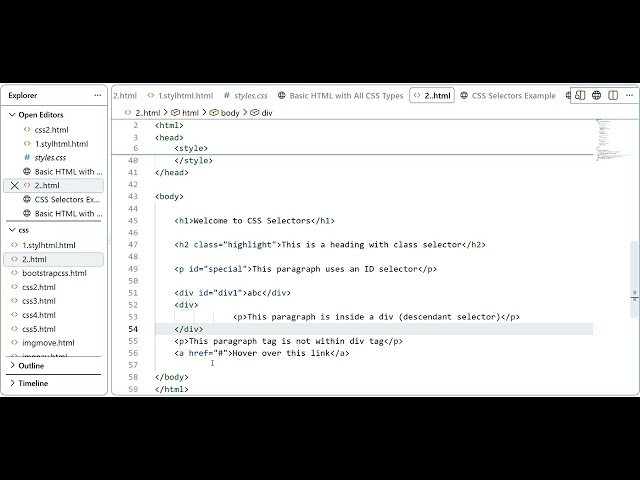640x480 pixels.
Task: Click the globe browser preview icon
Action: 596,96
